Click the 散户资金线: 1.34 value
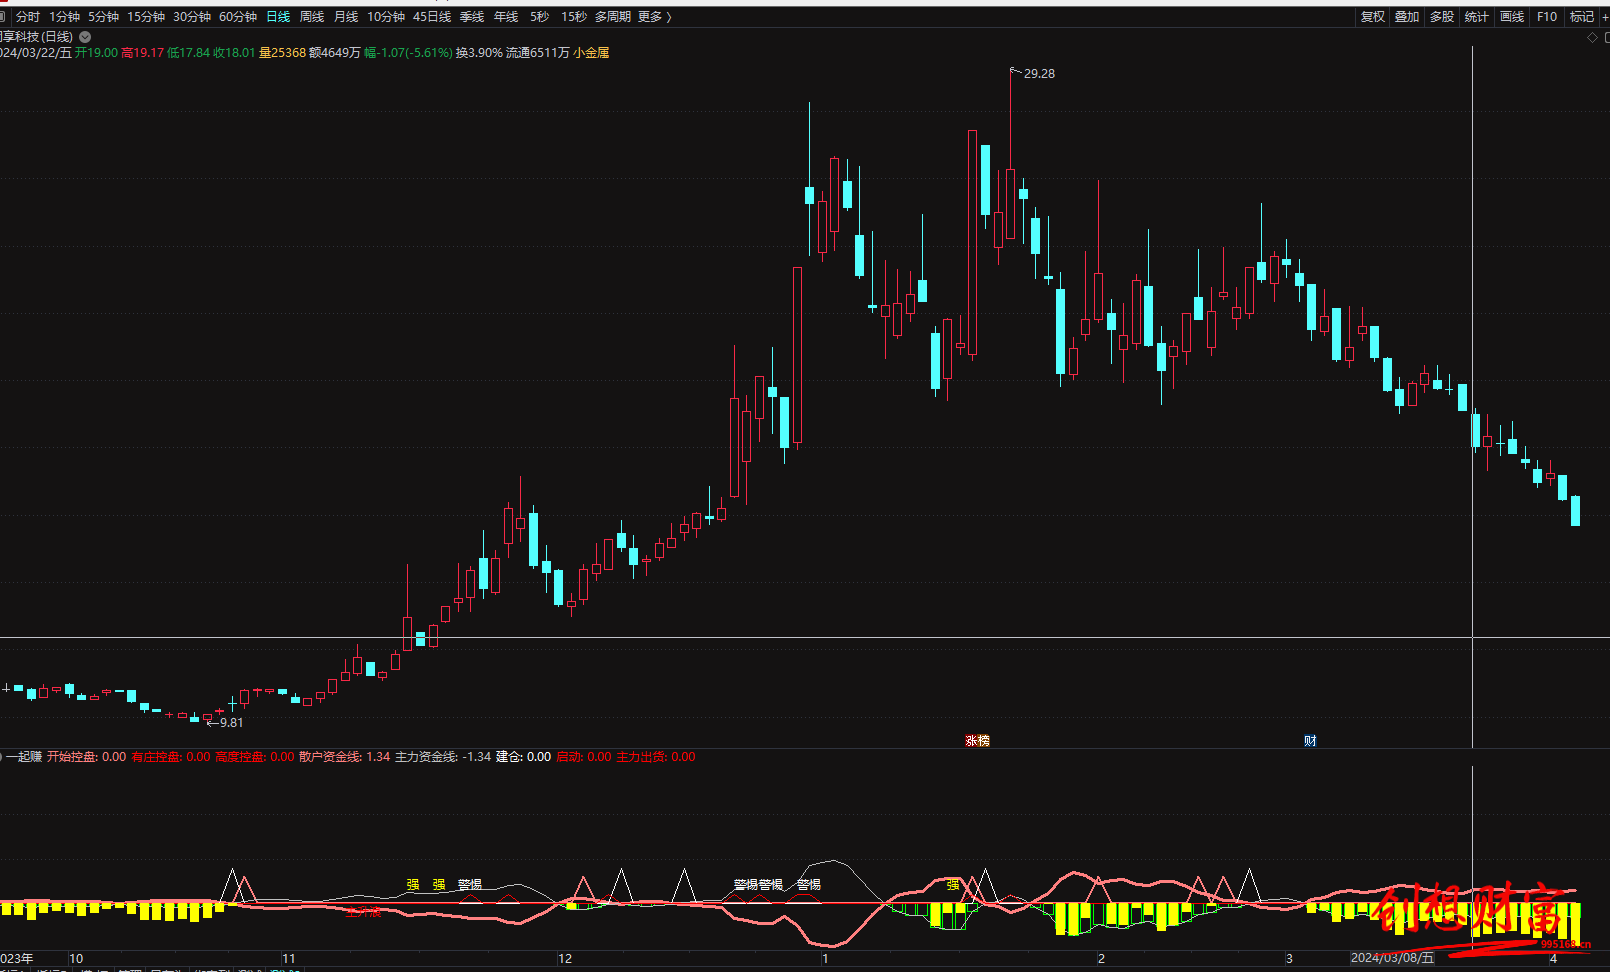Screen dimensions: 1610x972 (345, 757)
